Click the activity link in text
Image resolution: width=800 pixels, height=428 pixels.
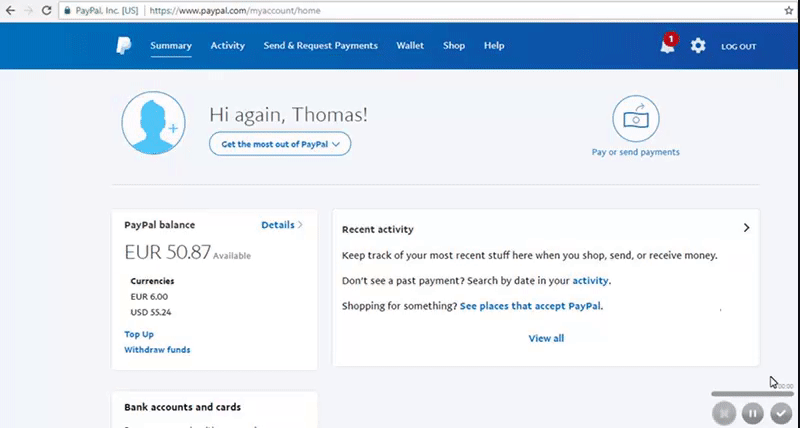click(590, 281)
